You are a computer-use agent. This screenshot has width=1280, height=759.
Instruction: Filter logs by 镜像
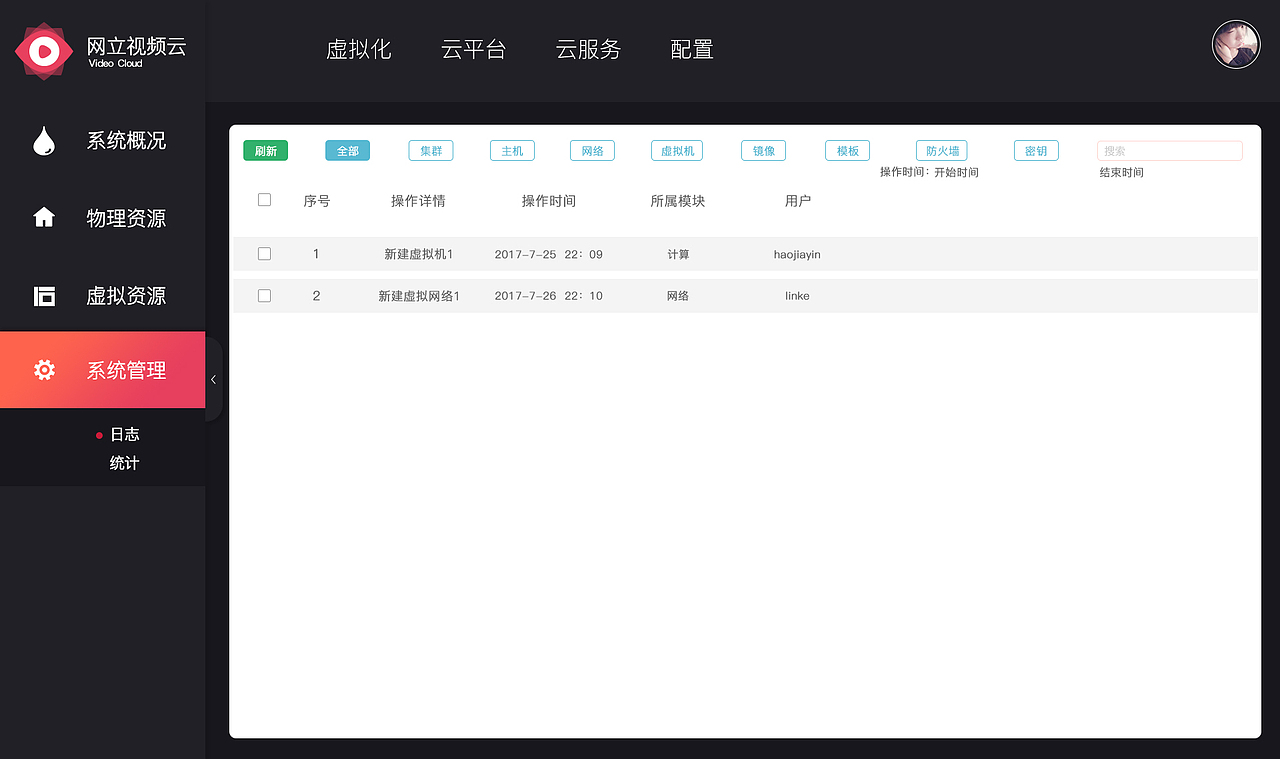tap(764, 151)
